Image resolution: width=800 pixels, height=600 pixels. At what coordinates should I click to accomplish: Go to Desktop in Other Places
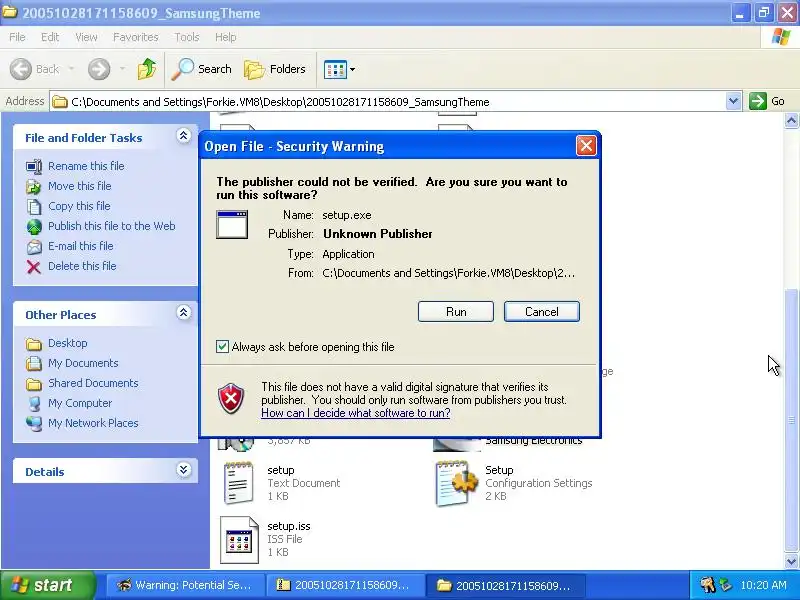tap(67, 343)
